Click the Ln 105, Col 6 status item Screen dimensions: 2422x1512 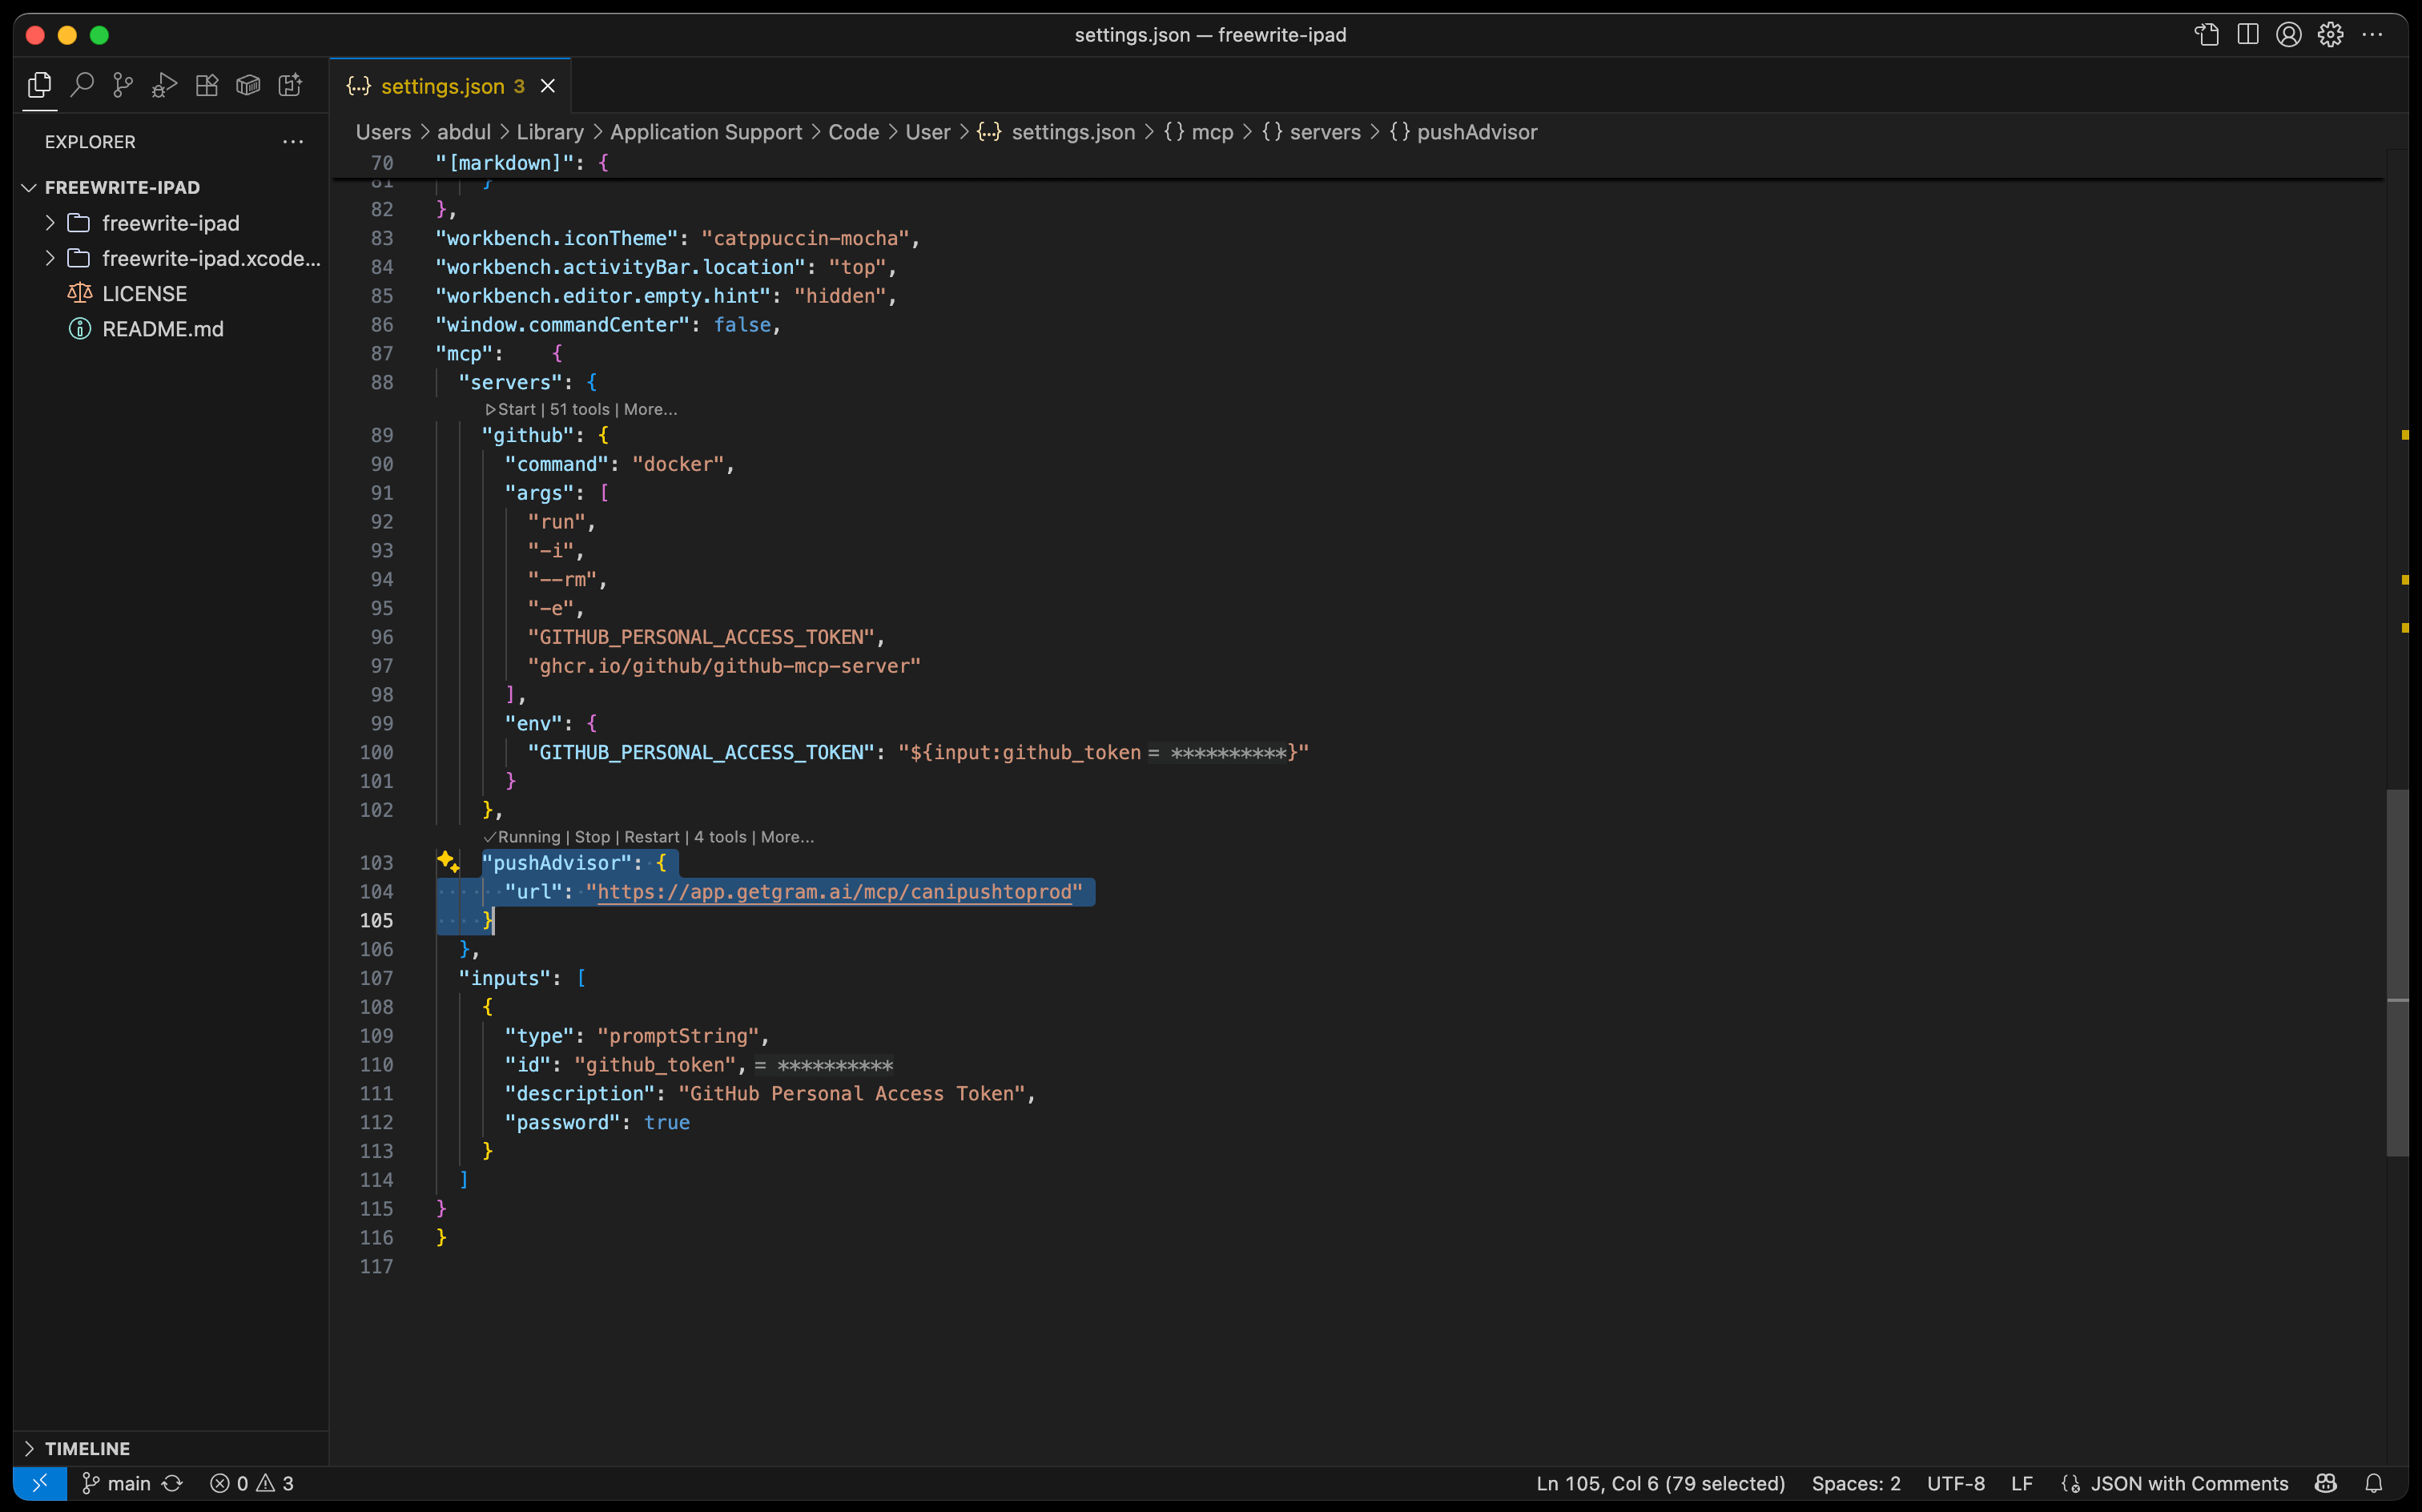point(1661,1484)
